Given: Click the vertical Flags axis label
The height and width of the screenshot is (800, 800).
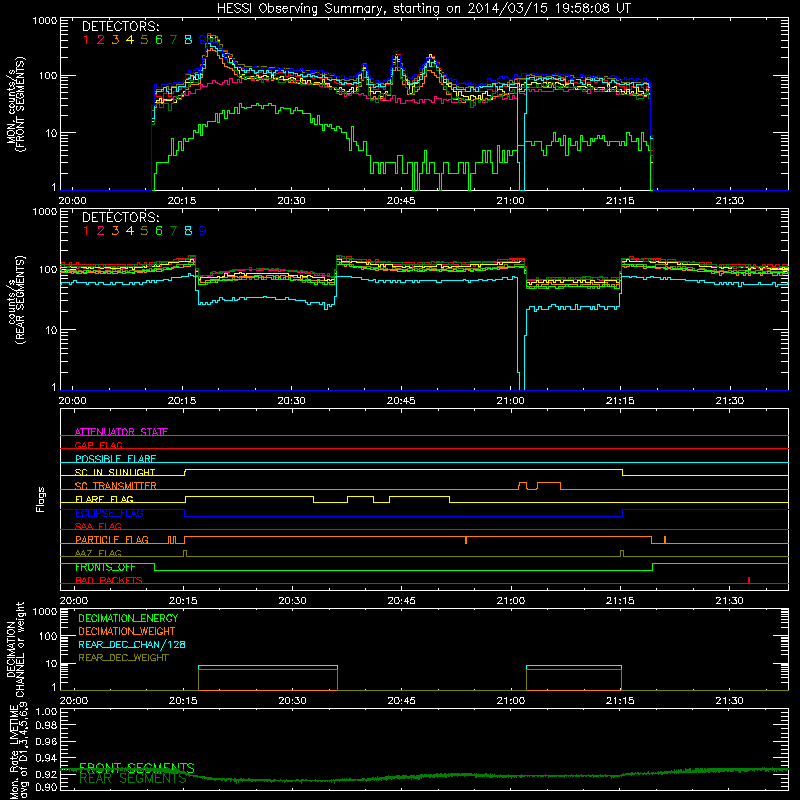Looking at the screenshot, I should [x=41, y=499].
